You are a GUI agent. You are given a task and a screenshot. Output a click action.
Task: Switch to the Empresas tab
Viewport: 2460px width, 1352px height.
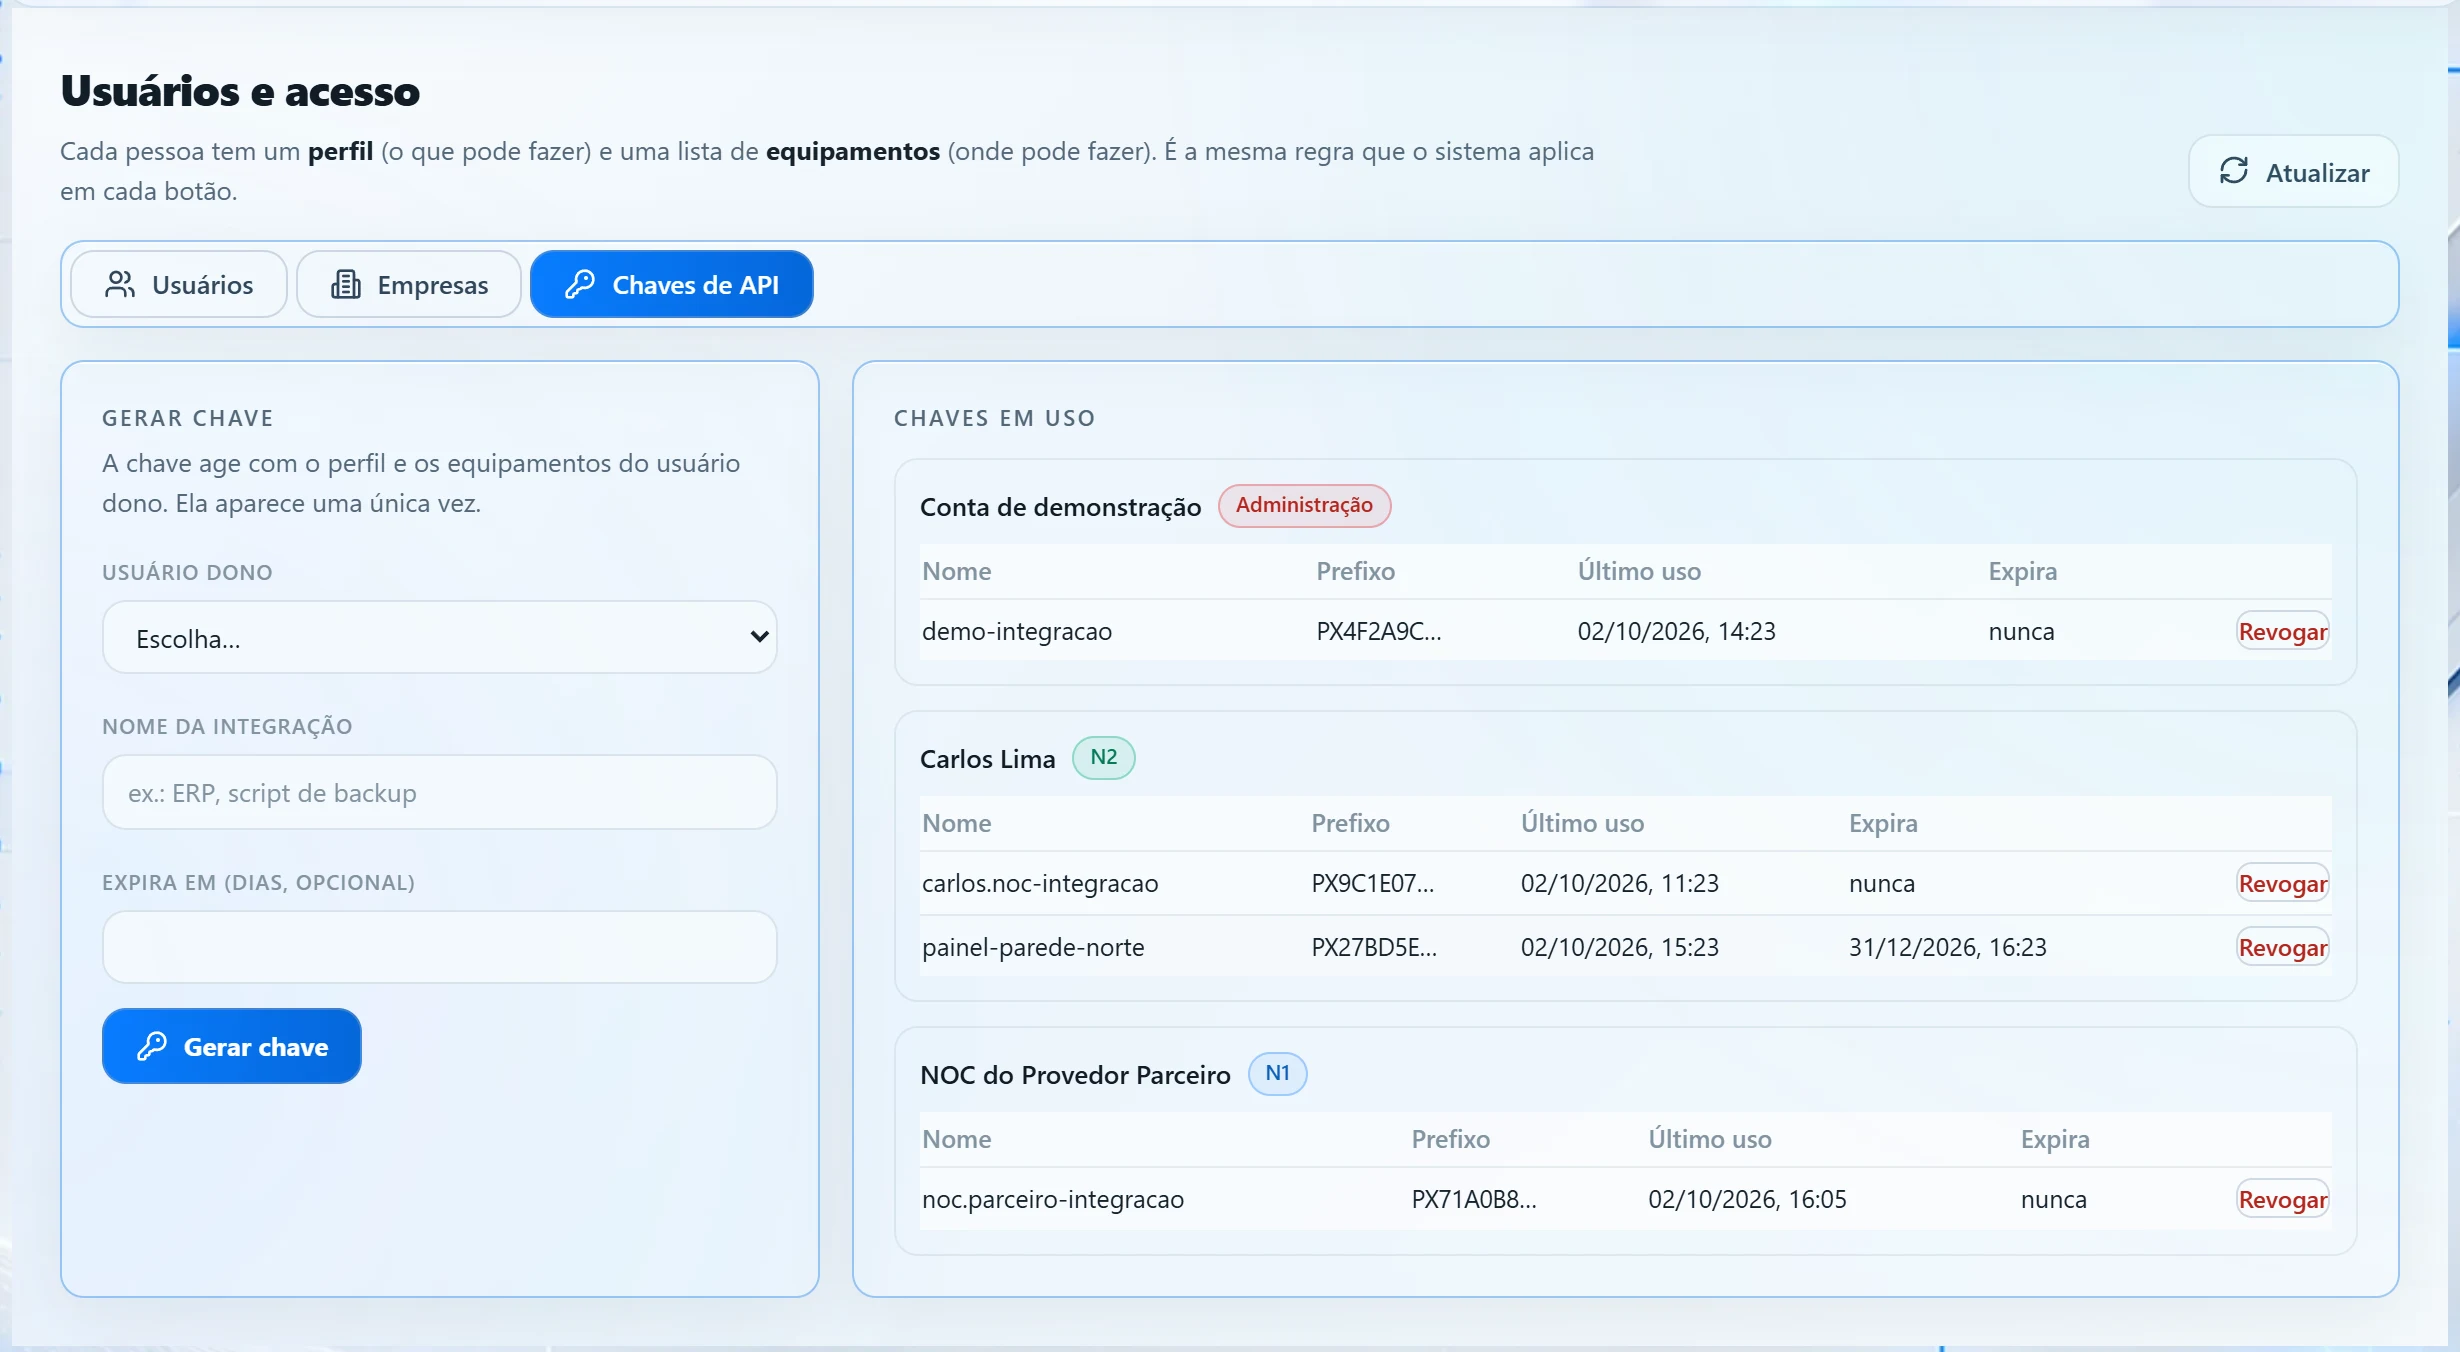409,285
